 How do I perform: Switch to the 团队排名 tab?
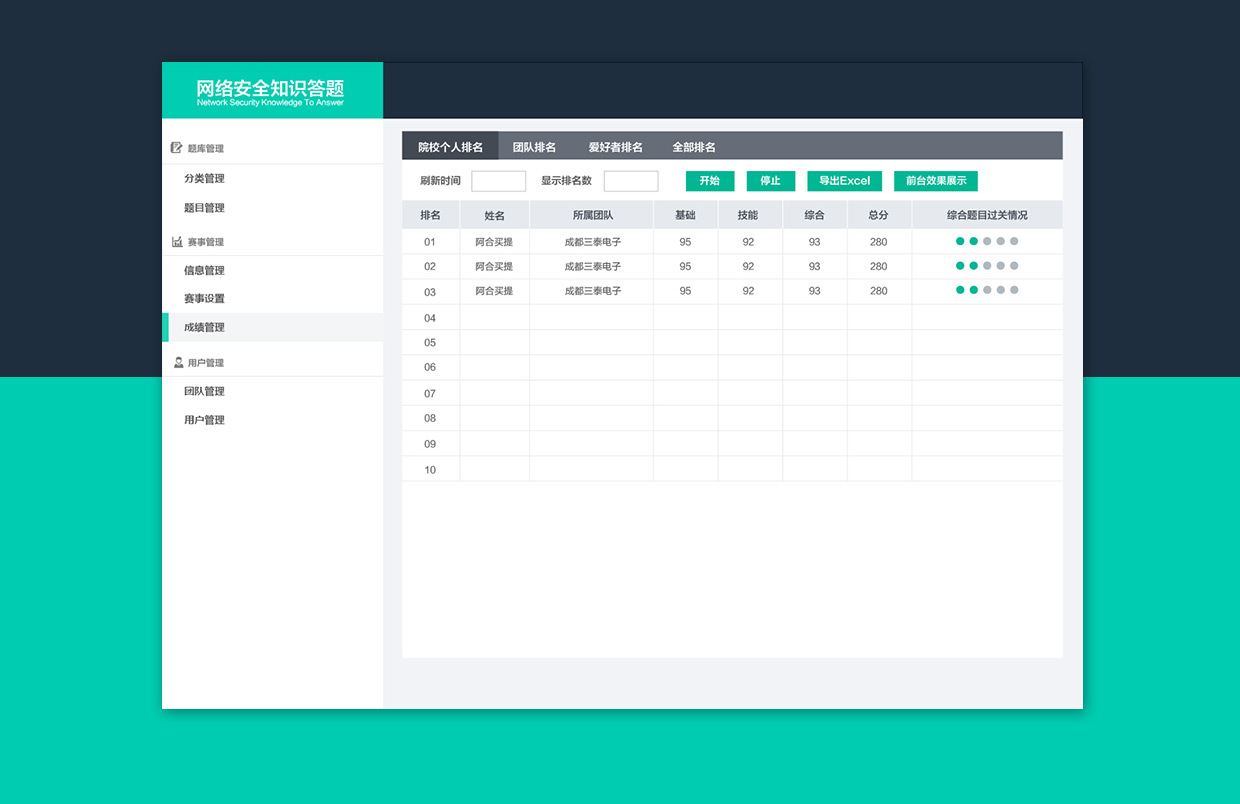point(534,147)
